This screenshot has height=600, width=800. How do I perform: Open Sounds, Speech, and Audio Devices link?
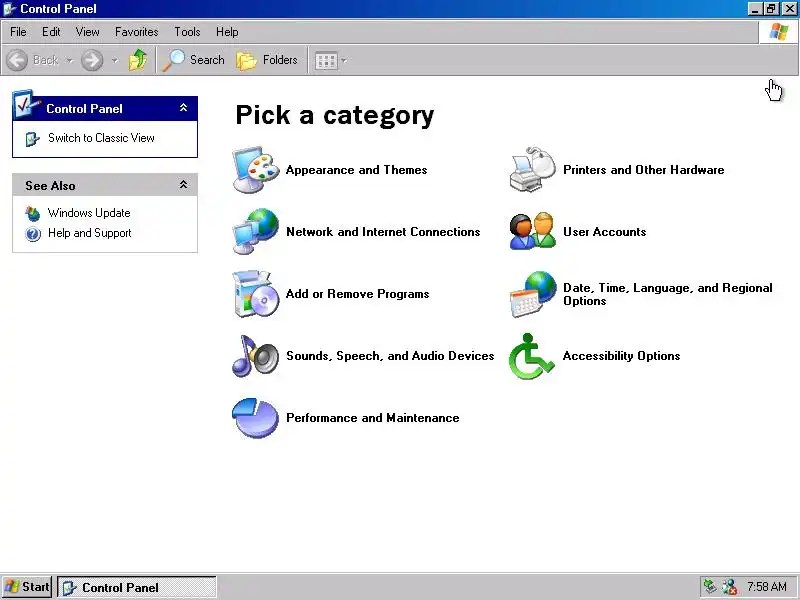(390, 356)
